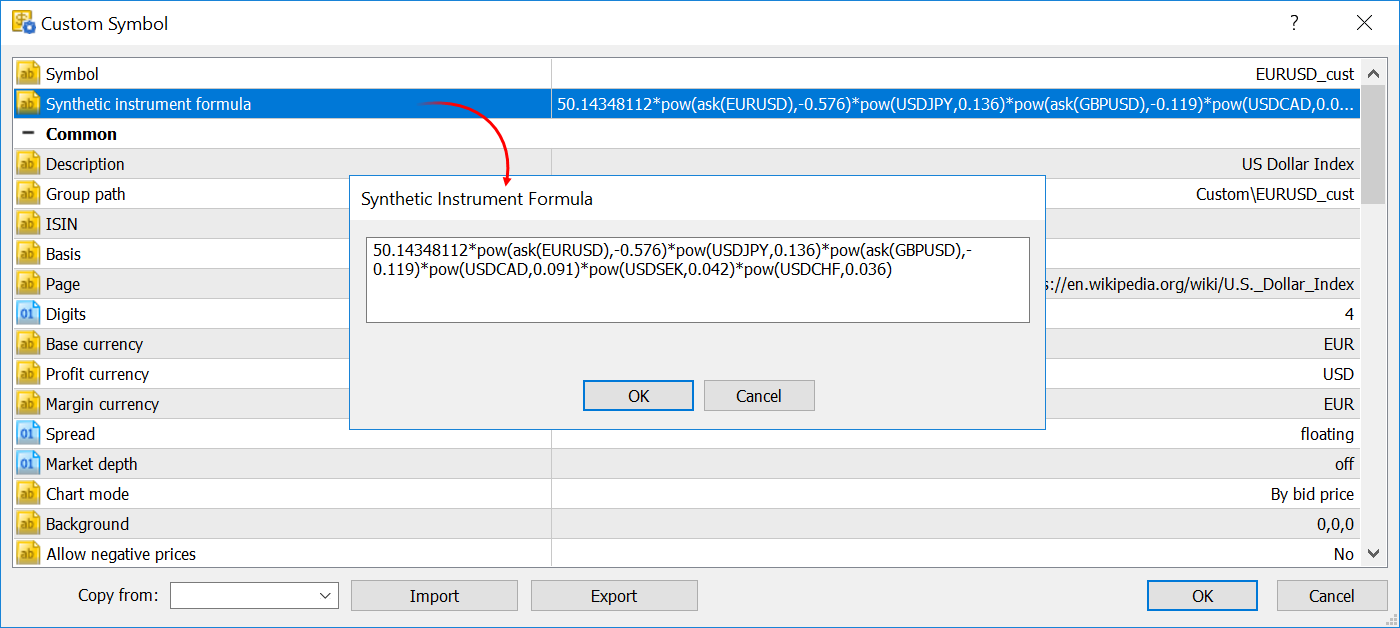Click the ab icon next to Base currency
The image size is (1400, 628).
(x=26, y=343)
